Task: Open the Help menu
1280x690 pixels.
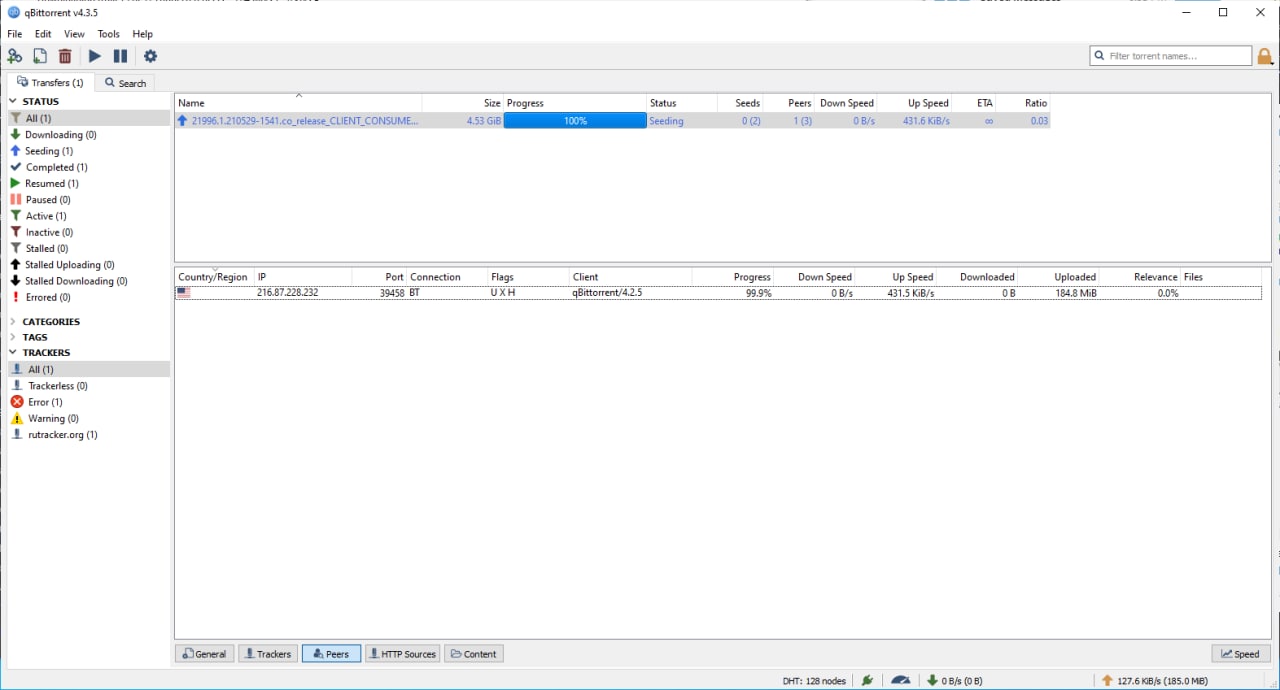Action: click(142, 34)
